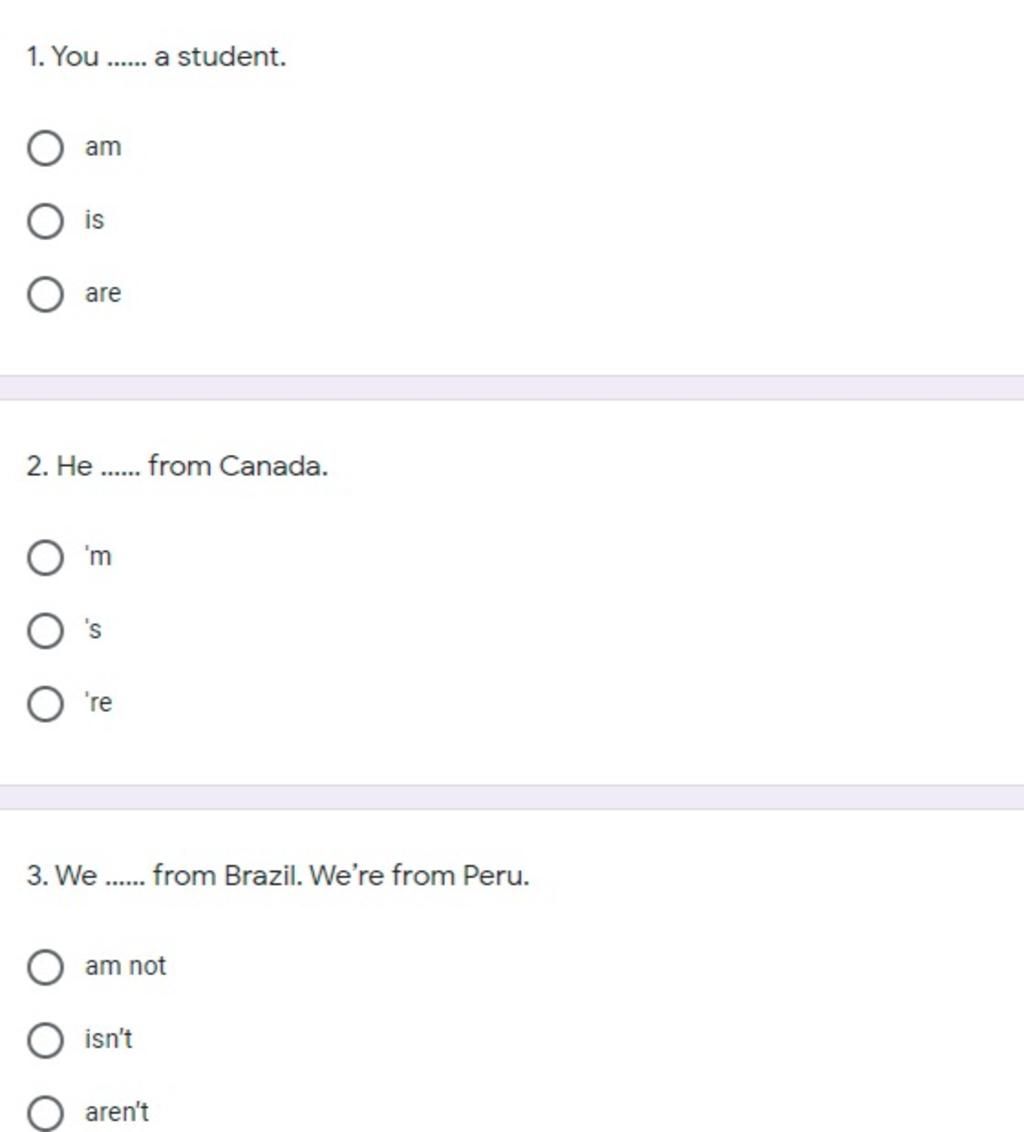Select the 'am' radio button for question 1
This screenshot has width=1024, height=1132.
pos(45,148)
